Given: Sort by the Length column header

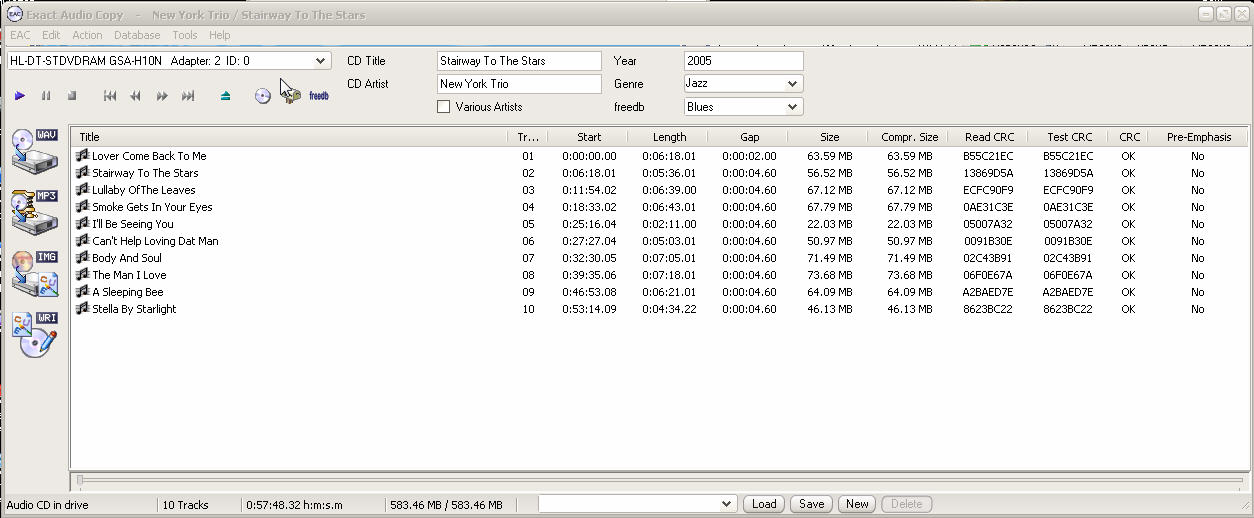Looking at the screenshot, I should (669, 137).
